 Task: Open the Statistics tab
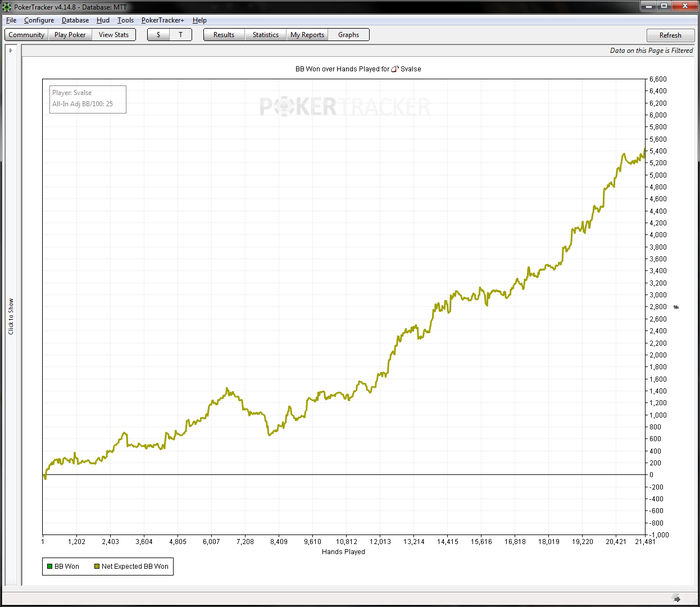265,35
